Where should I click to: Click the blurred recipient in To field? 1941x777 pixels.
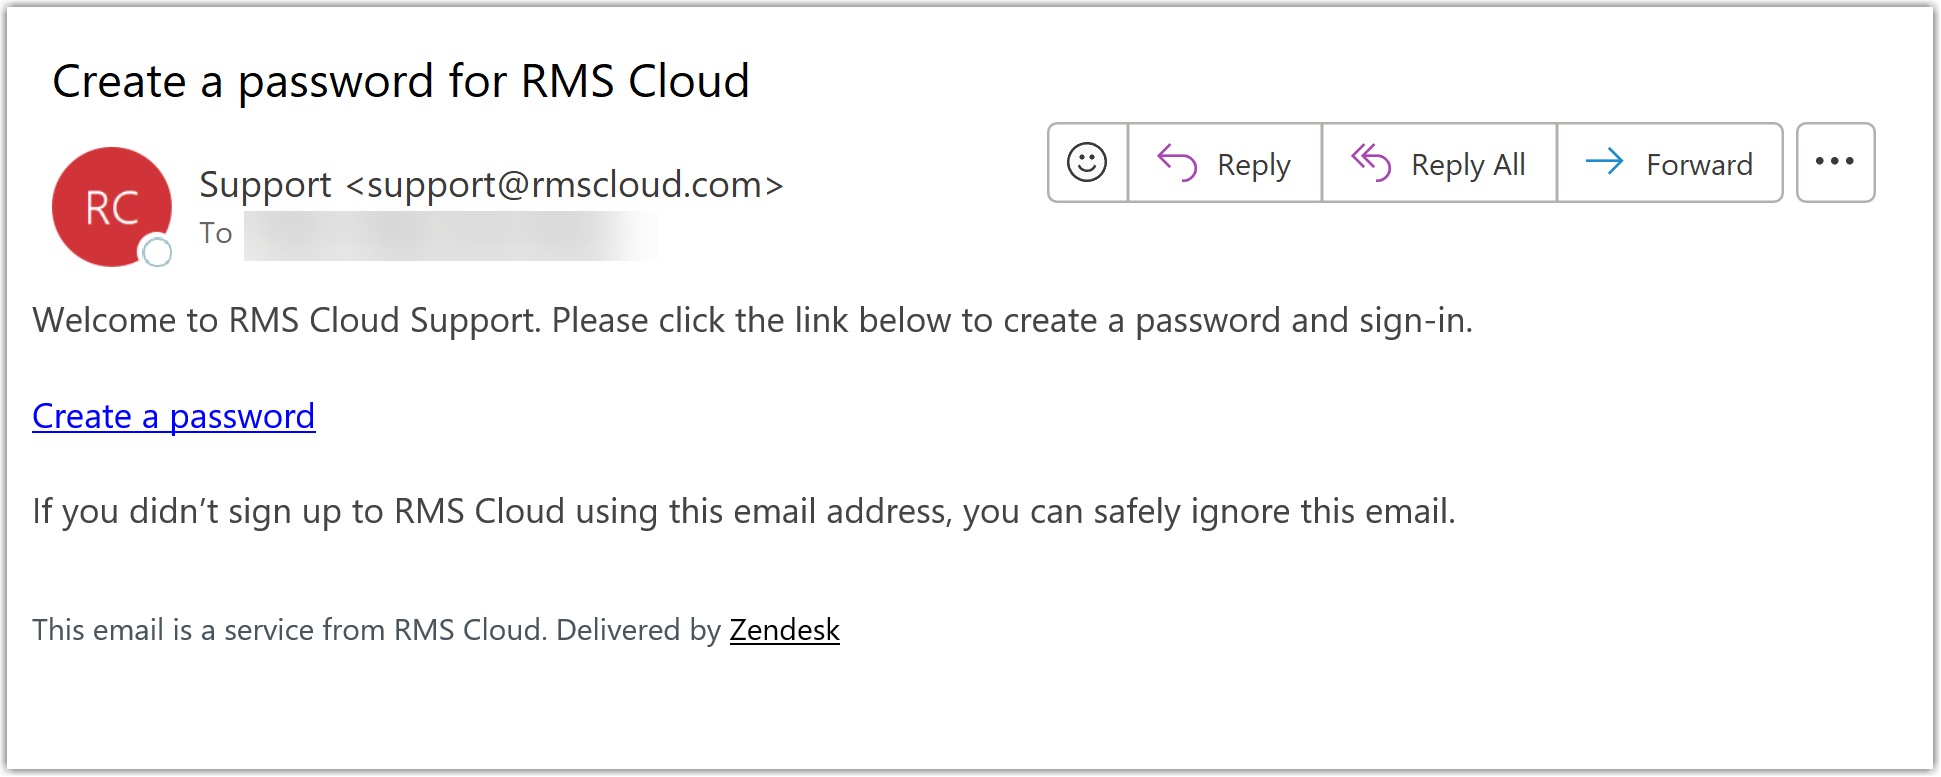point(449,236)
